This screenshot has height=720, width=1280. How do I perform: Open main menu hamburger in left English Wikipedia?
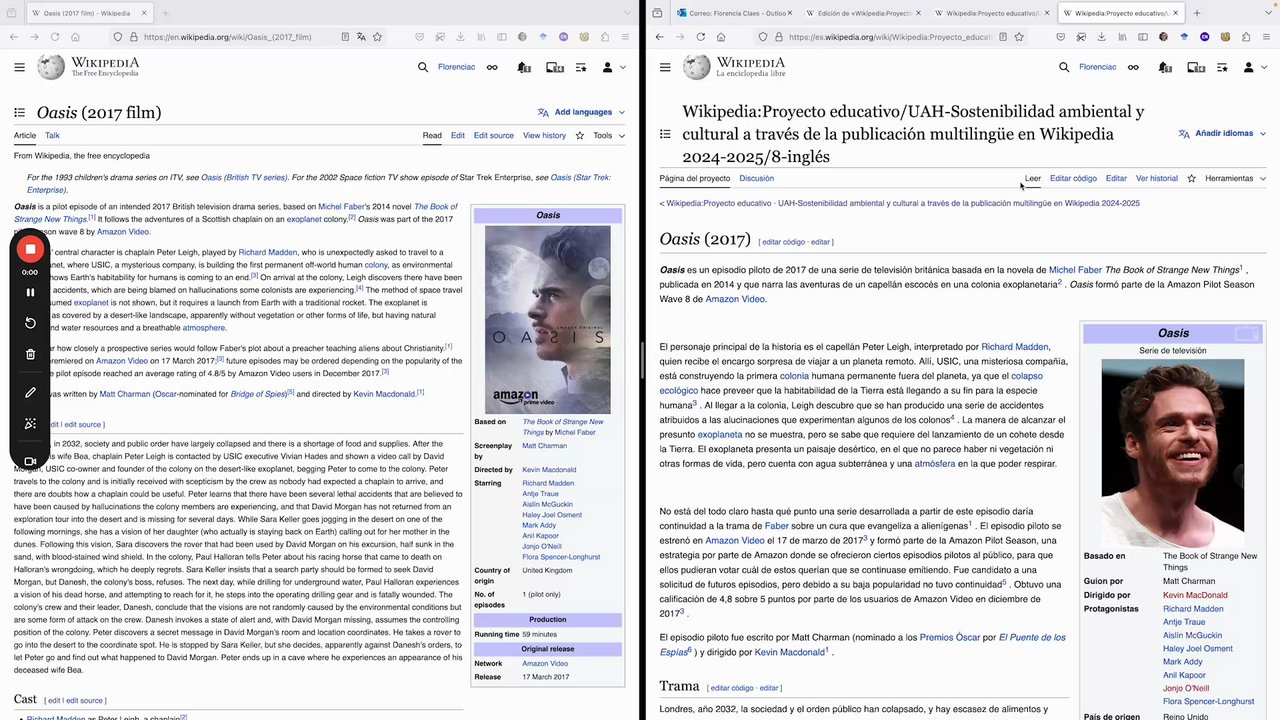(19, 67)
